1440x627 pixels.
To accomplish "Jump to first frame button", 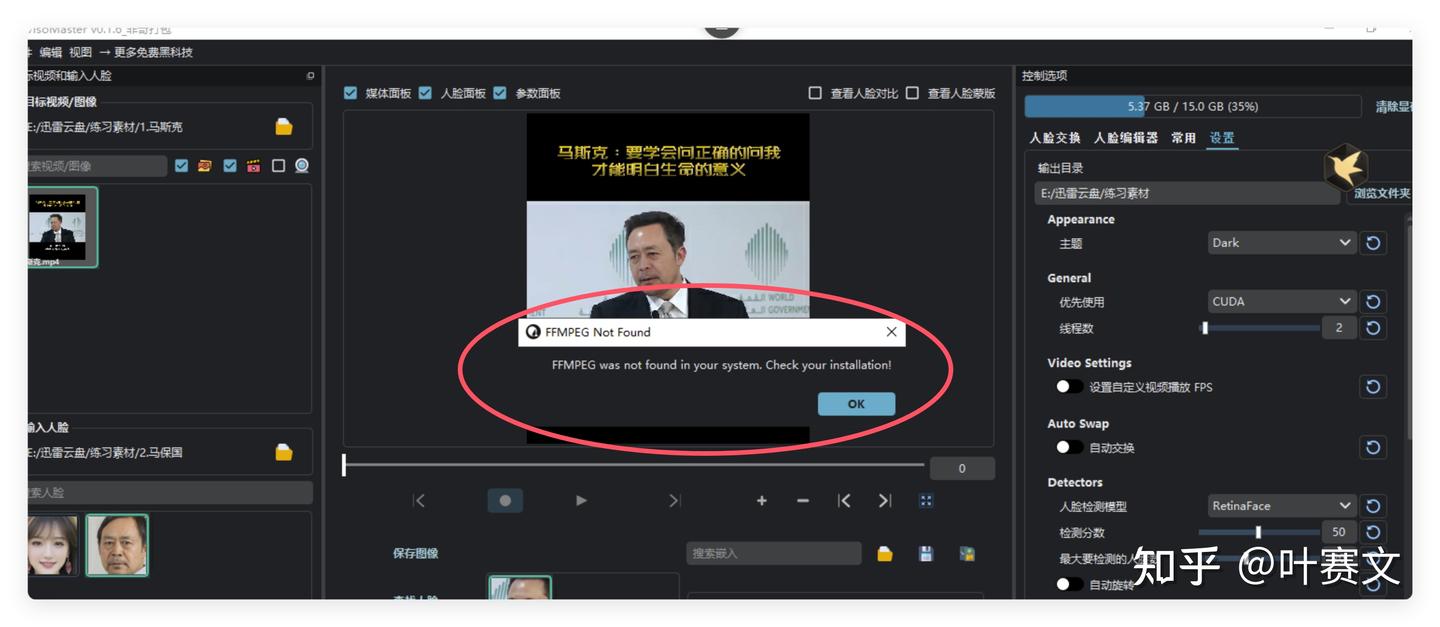I will click(419, 501).
